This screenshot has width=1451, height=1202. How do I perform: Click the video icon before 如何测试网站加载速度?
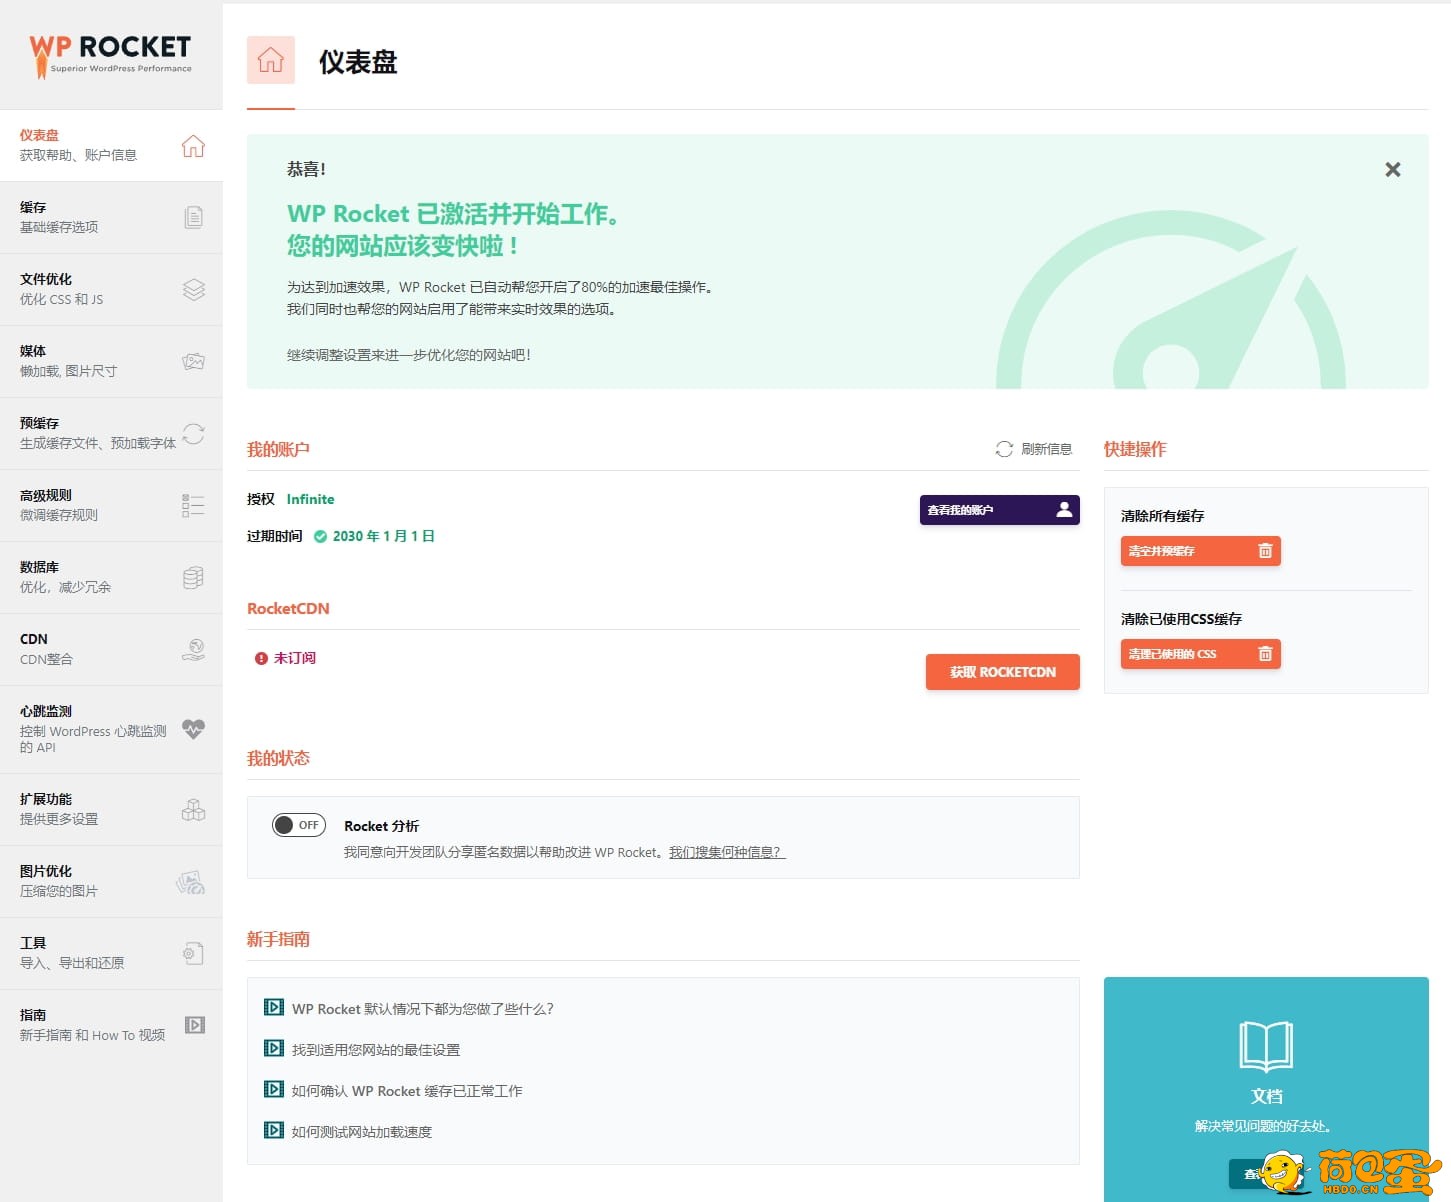[x=274, y=1130]
